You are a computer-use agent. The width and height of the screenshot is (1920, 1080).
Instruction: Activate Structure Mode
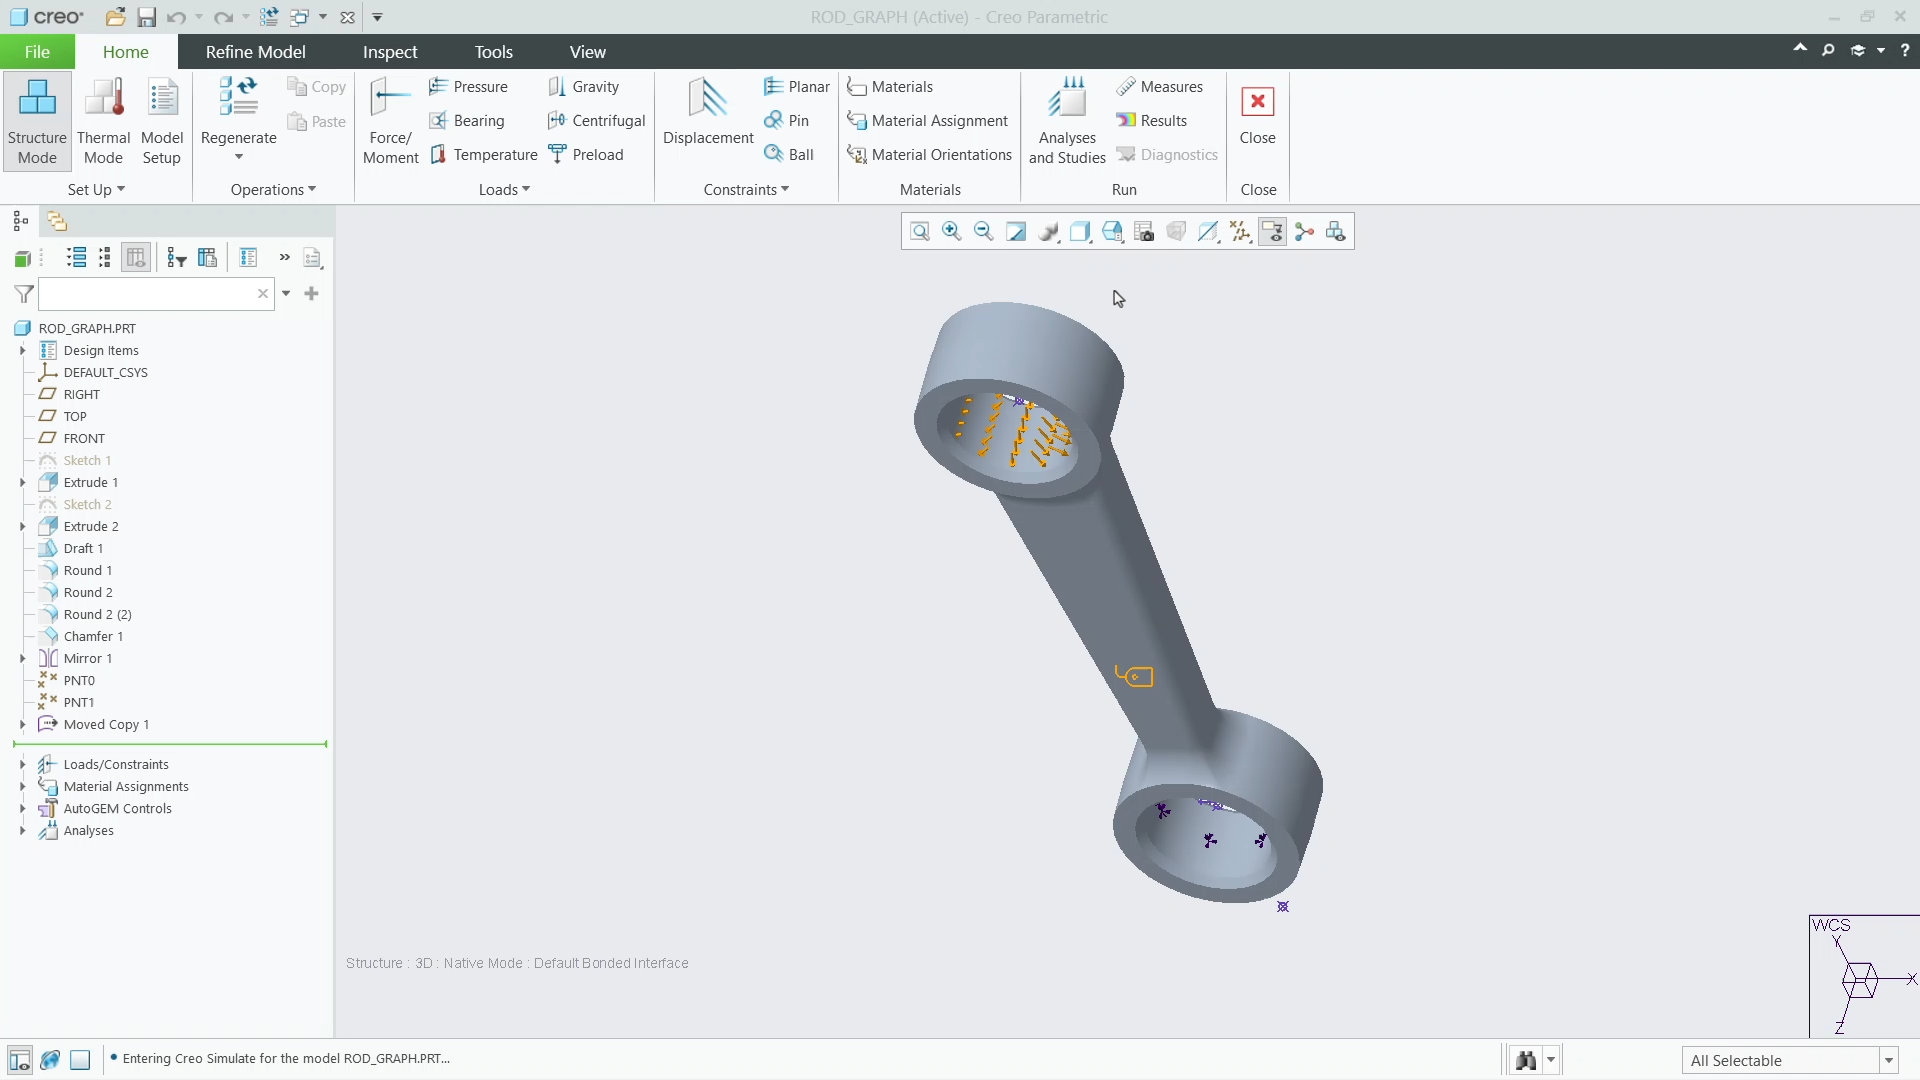pyautogui.click(x=37, y=121)
